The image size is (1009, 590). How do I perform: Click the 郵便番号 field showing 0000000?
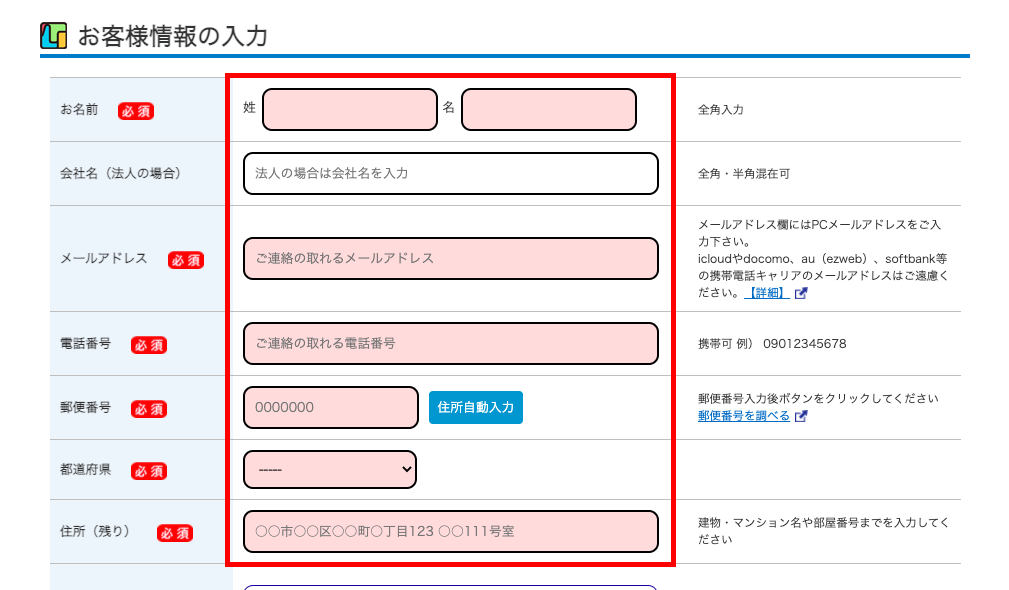coord(330,407)
